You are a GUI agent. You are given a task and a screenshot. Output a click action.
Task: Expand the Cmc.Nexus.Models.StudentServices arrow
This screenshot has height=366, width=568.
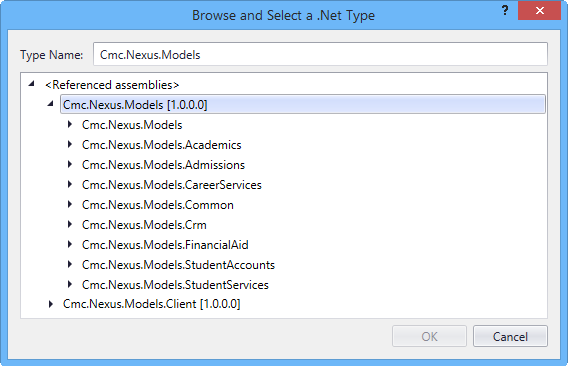[x=70, y=284]
